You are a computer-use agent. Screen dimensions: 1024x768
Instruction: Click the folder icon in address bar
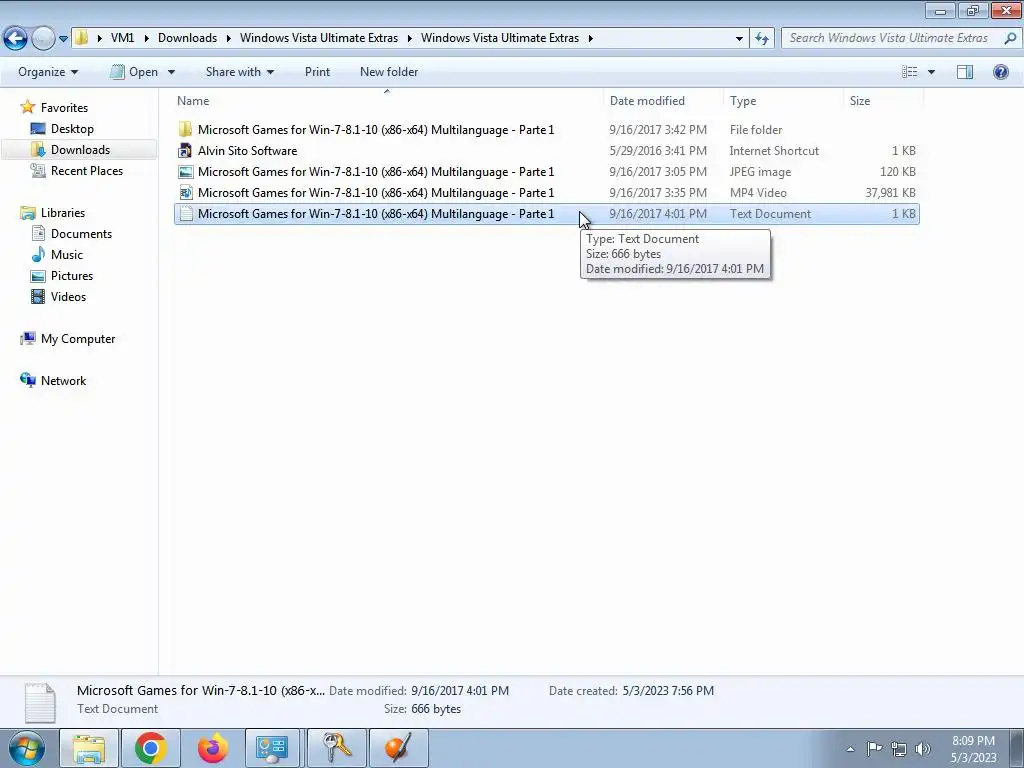pyautogui.click(x=81, y=38)
